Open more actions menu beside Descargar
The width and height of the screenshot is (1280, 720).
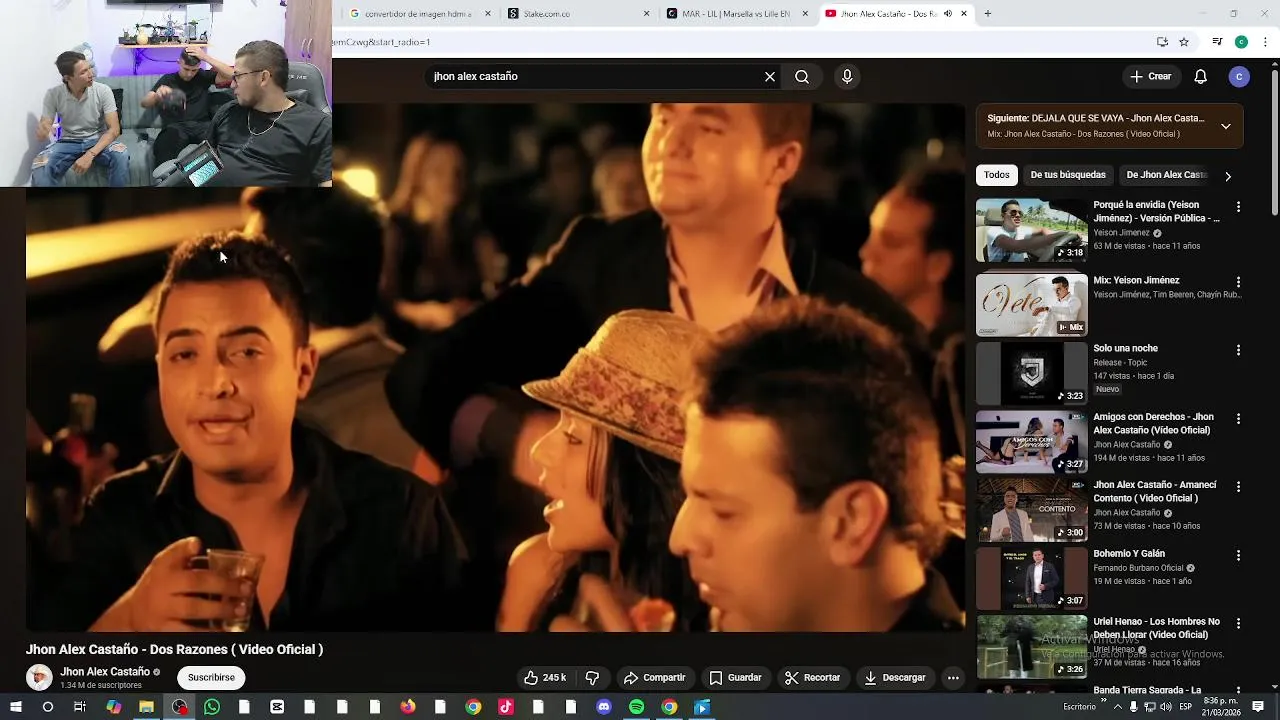point(953,678)
